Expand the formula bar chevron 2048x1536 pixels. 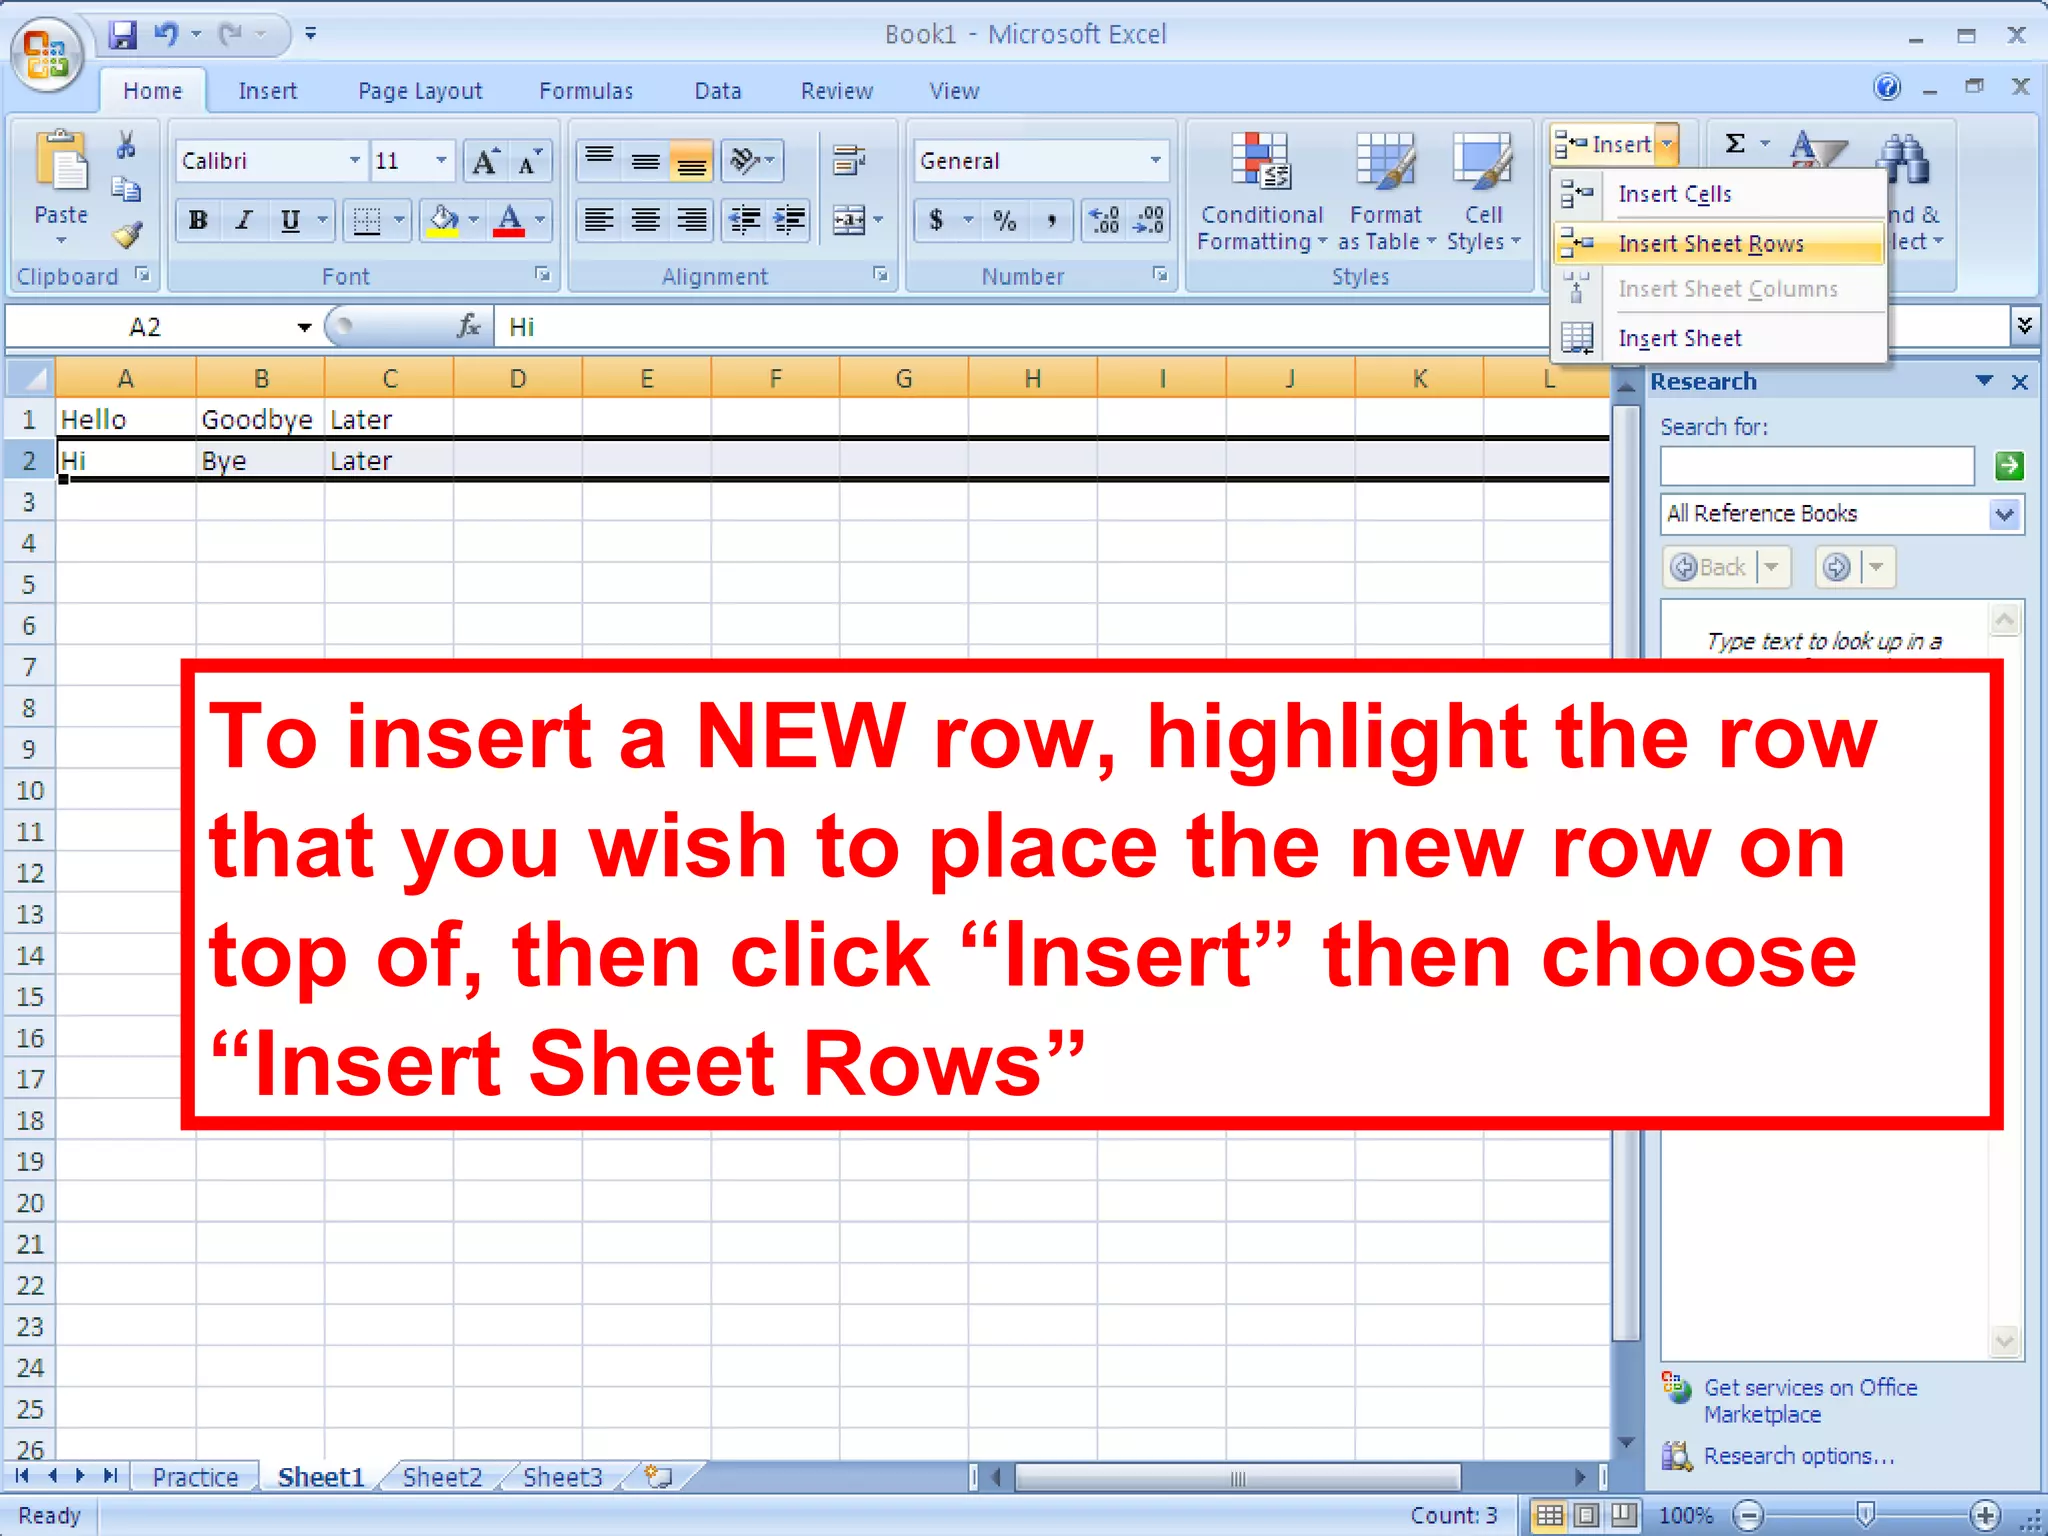[2025, 326]
